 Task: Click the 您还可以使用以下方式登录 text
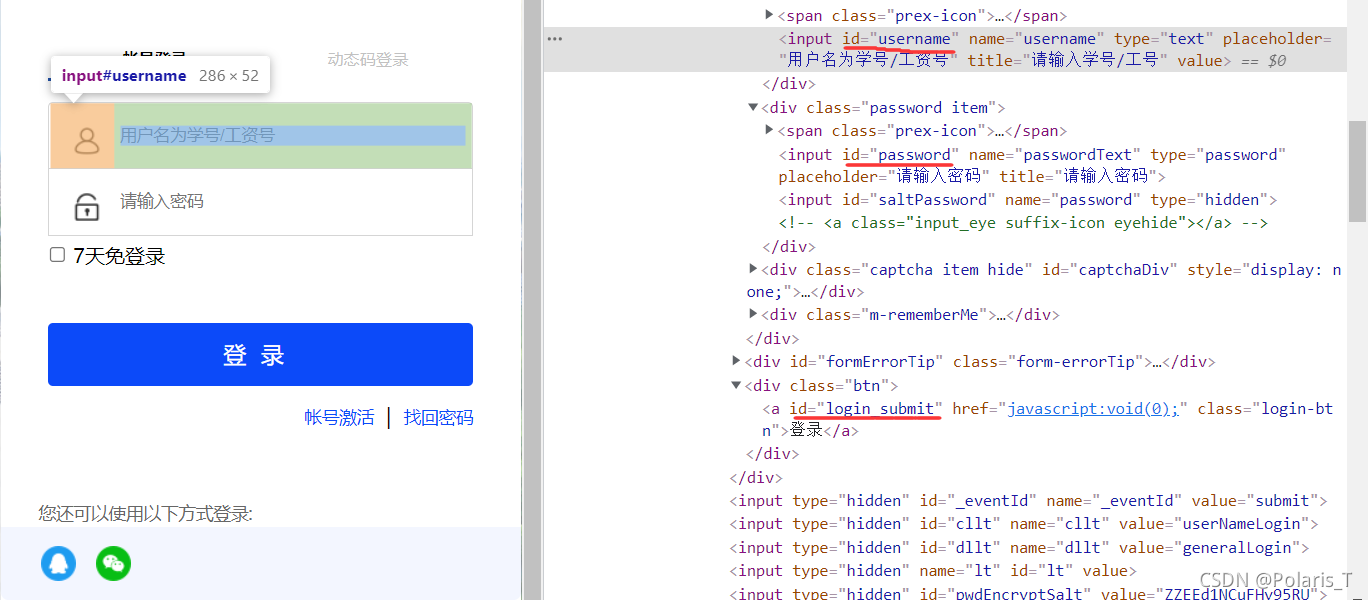tap(146, 514)
